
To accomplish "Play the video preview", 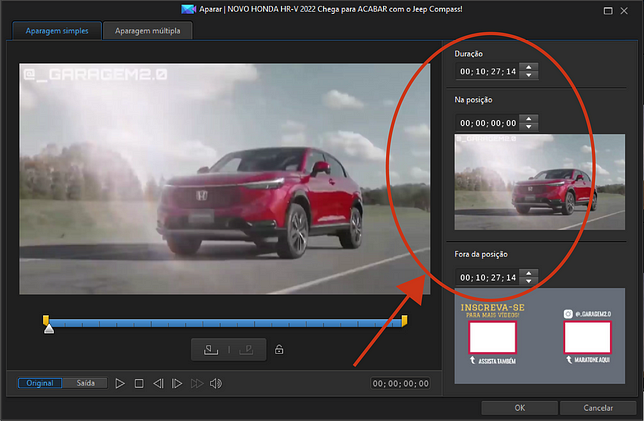I will [120, 384].
